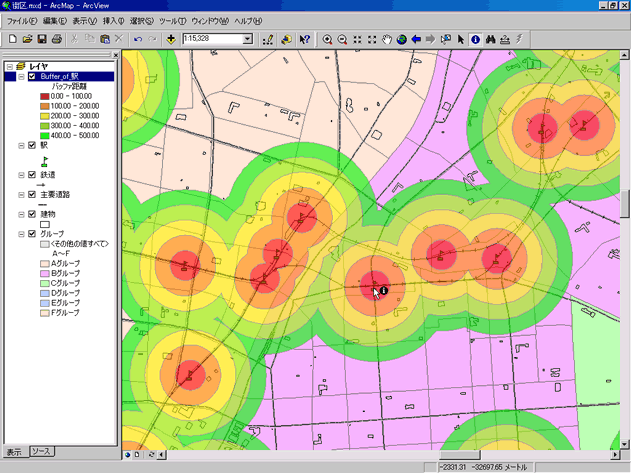Click the Hyperlink lightning icon
The width and height of the screenshot is (631, 473).
tap(520, 39)
